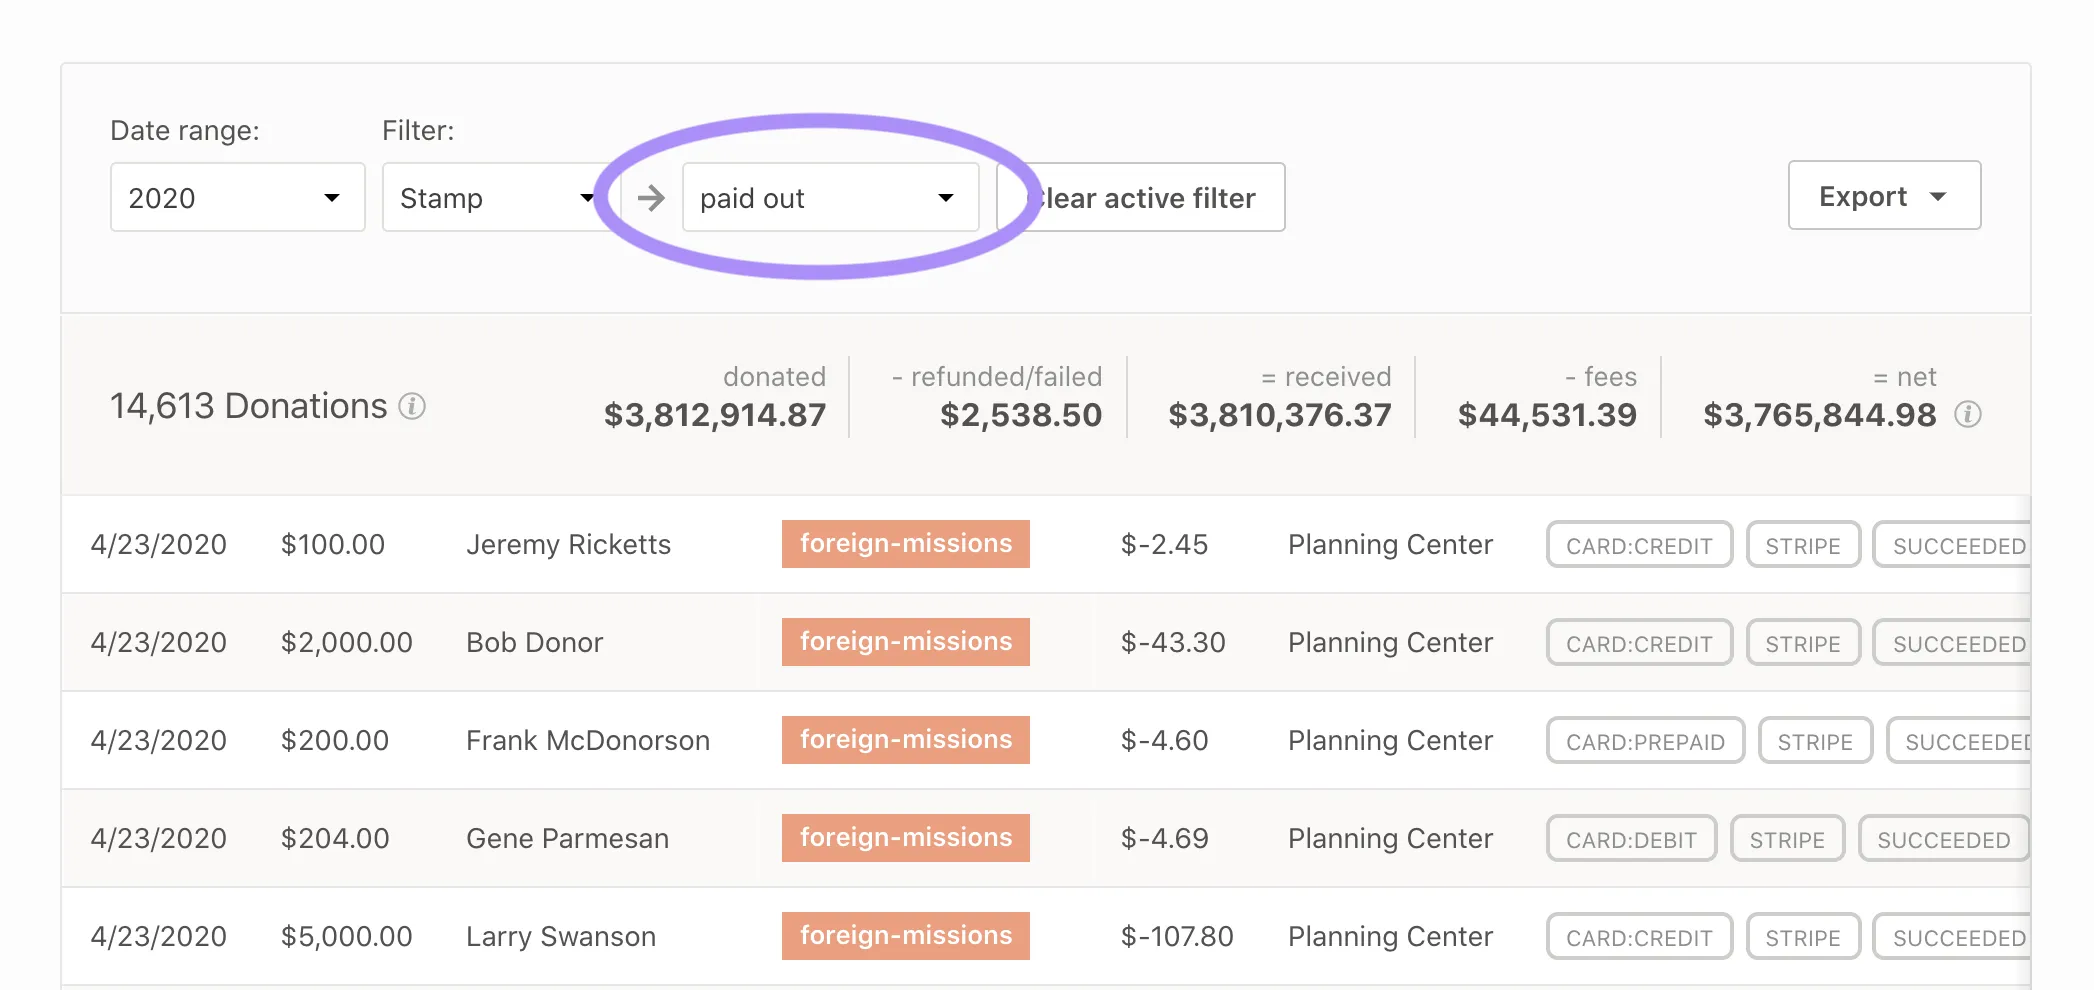The image size is (2094, 990).
Task: Click the info icon beside 14,613 Donations
Action: pyautogui.click(x=412, y=406)
